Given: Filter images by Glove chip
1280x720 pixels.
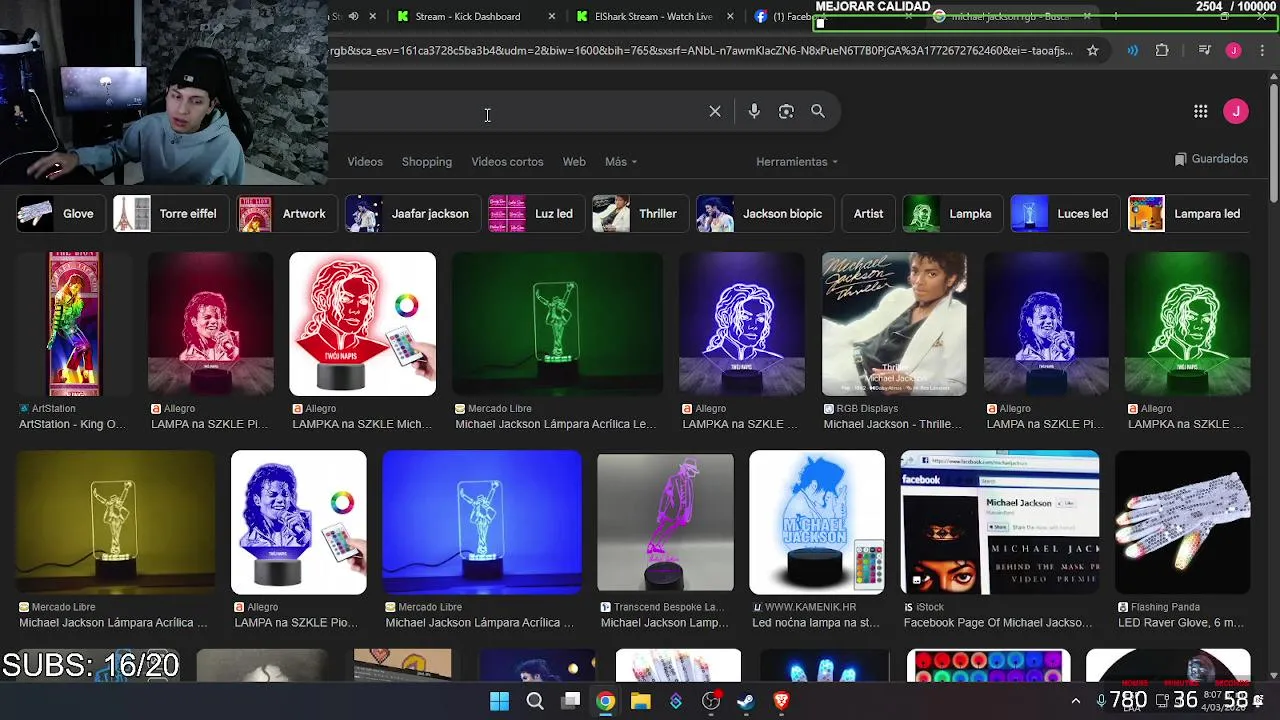Looking at the screenshot, I should pos(60,214).
